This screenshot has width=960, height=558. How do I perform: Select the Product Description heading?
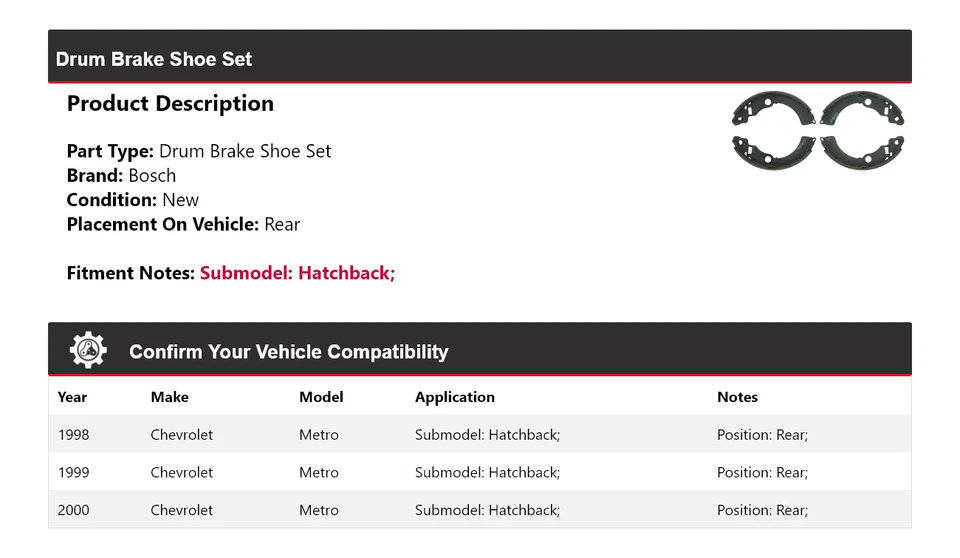coord(170,104)
